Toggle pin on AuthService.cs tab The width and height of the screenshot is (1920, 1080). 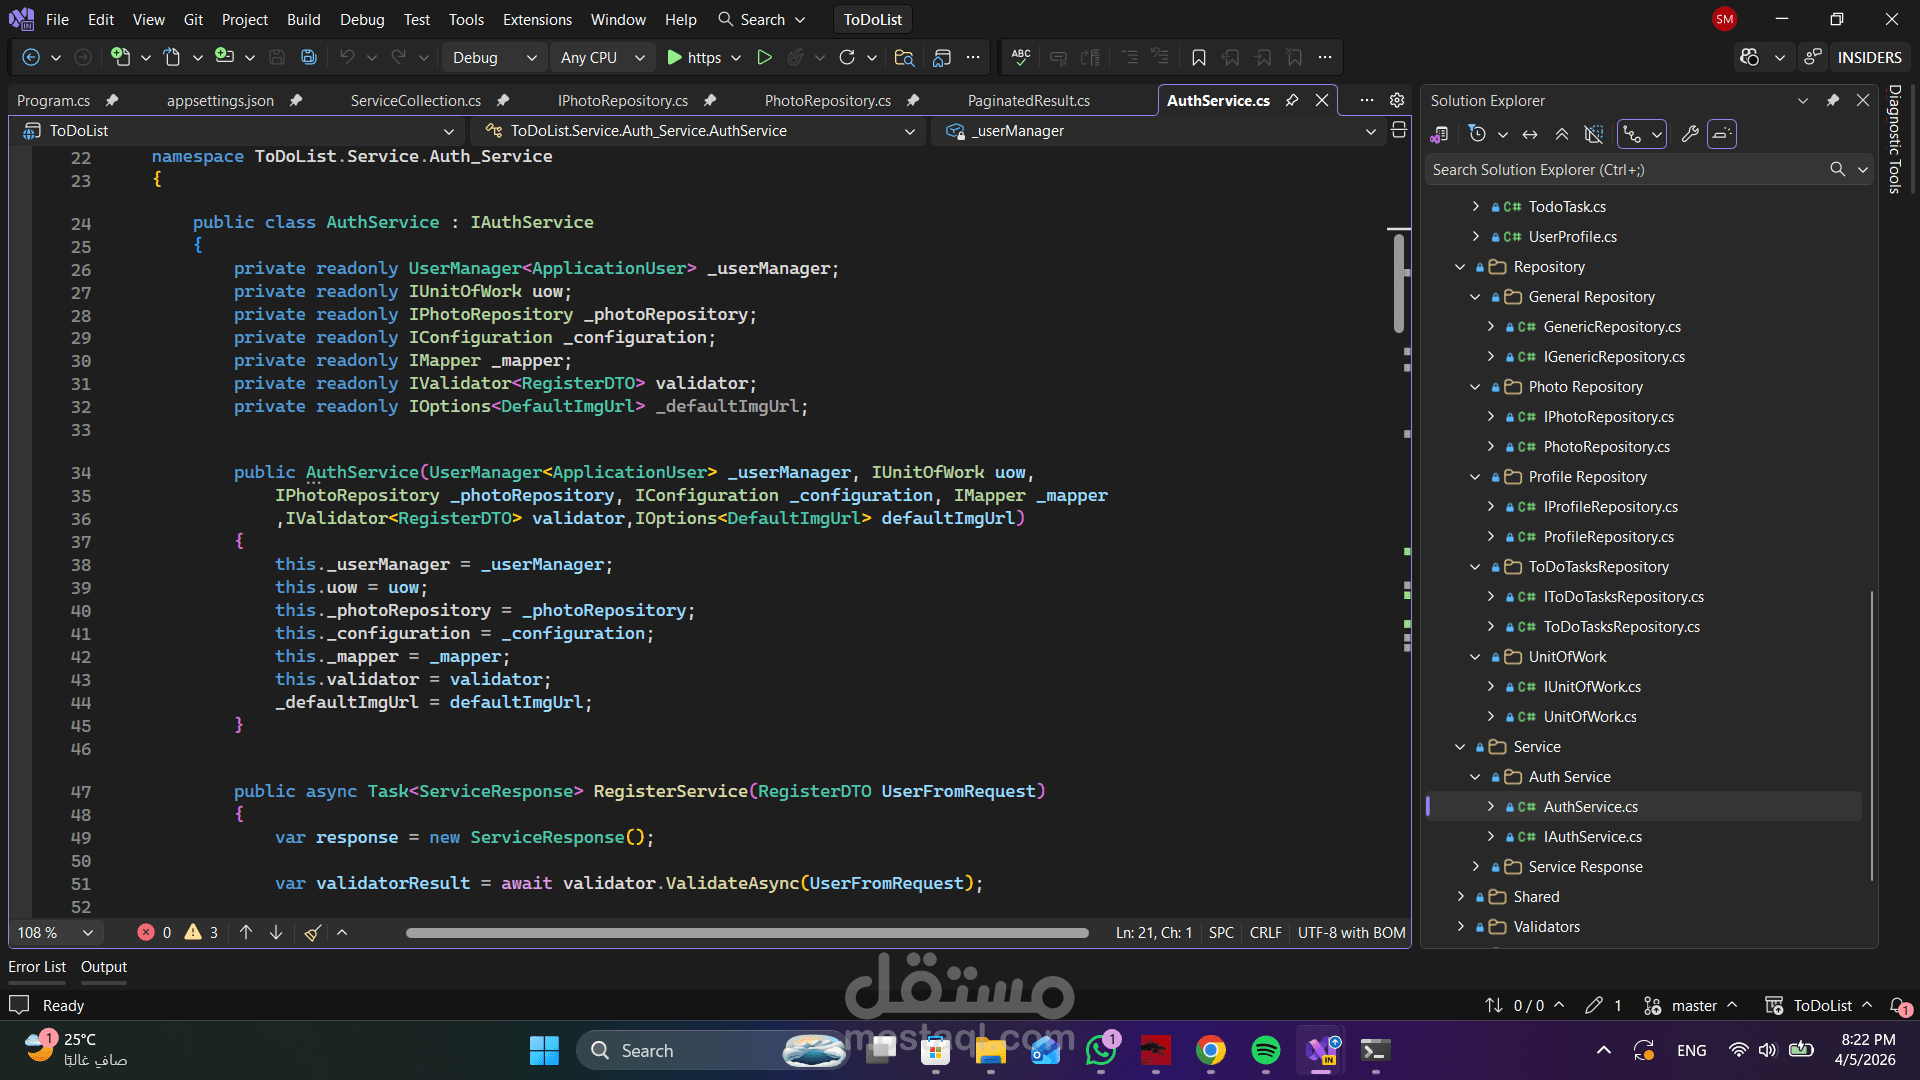(1292, 100)
